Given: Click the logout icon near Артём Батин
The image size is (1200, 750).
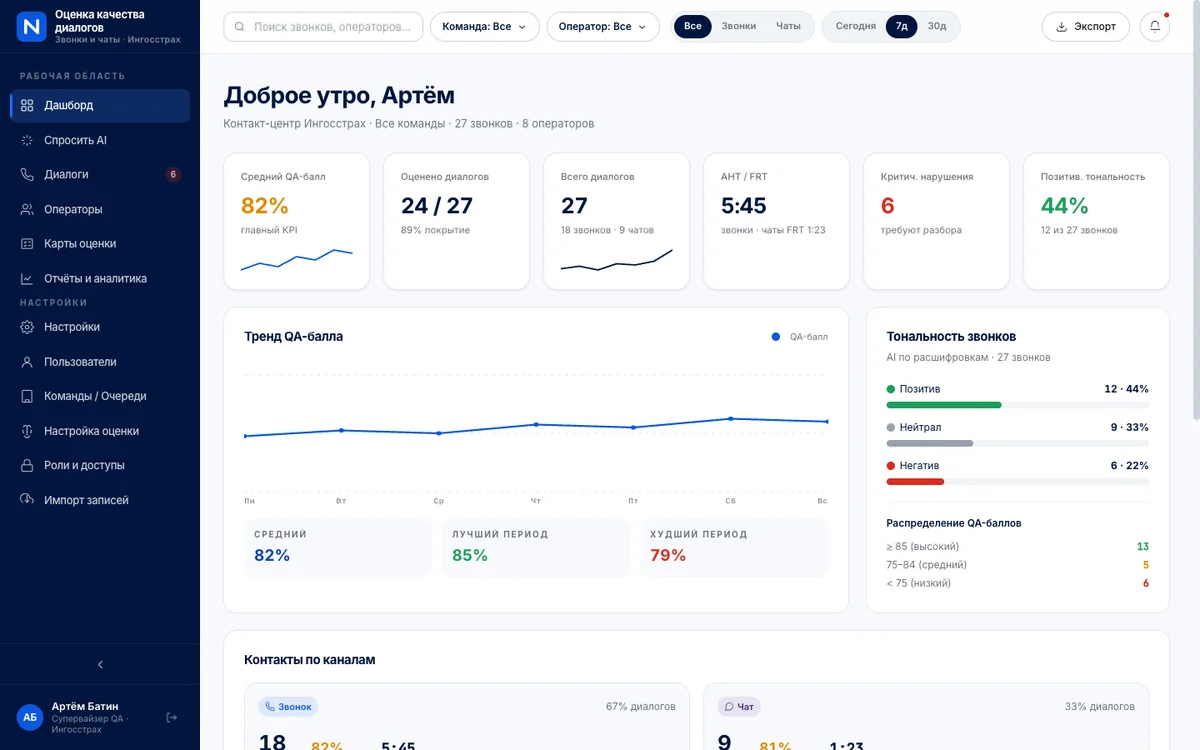Looking at the screenshot, I should click(x=172, y=717).
